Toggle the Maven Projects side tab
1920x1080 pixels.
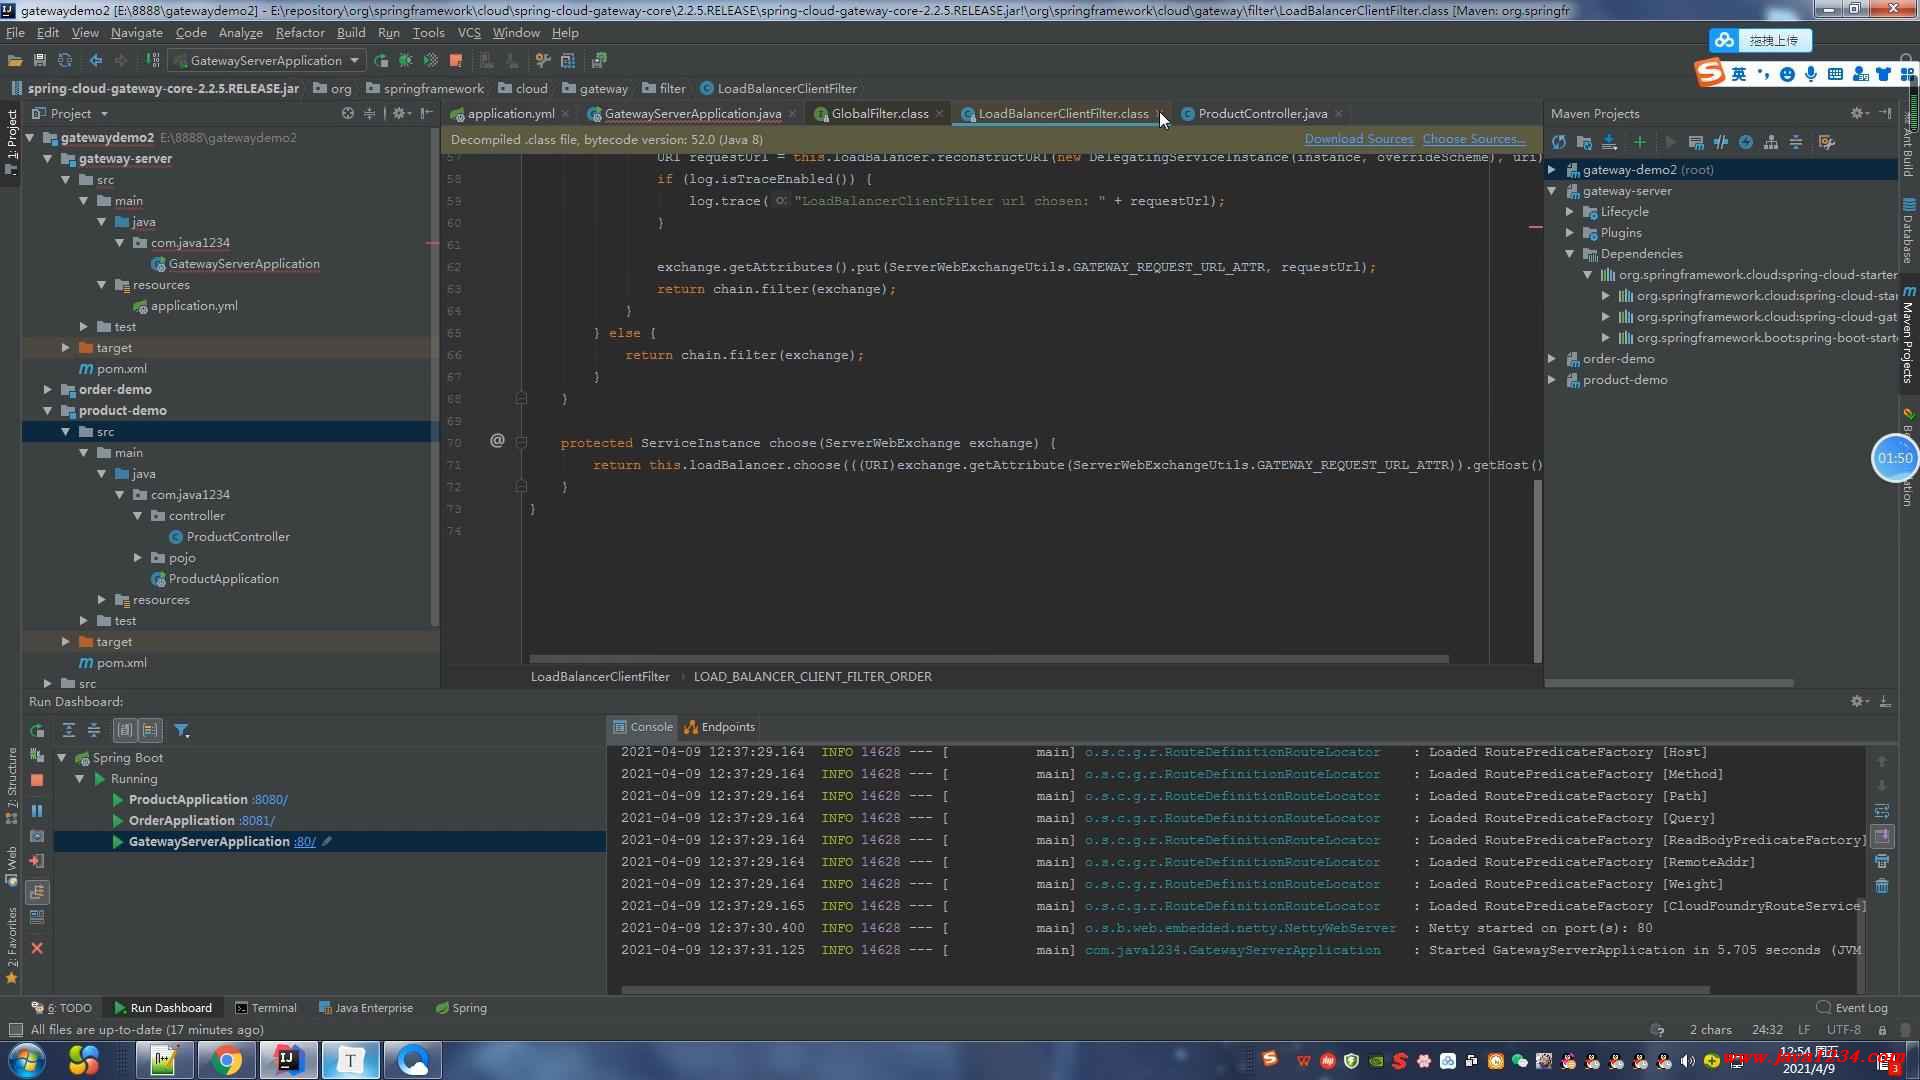tap(1908, 337)
